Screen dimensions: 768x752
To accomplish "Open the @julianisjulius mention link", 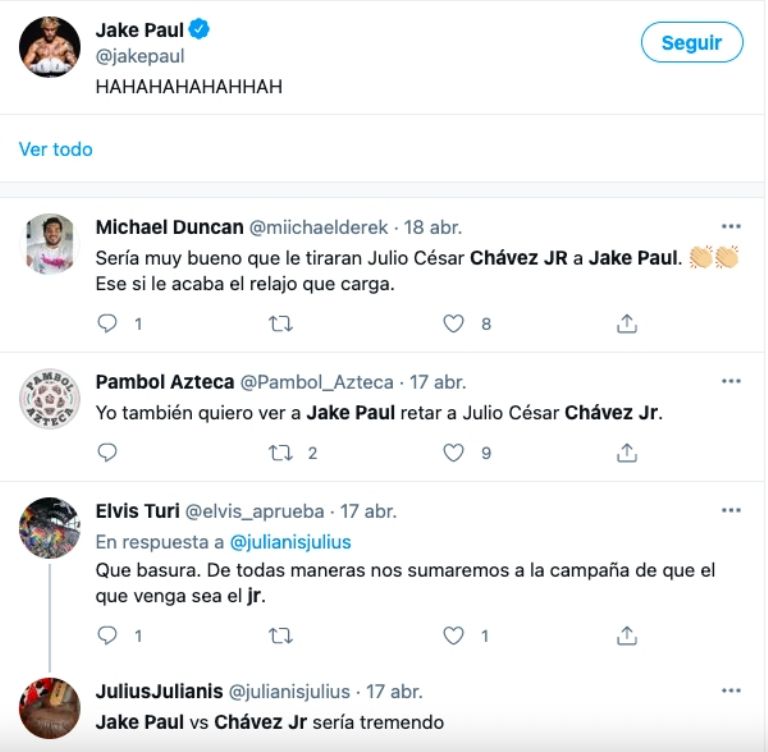I will pos(291,542).
